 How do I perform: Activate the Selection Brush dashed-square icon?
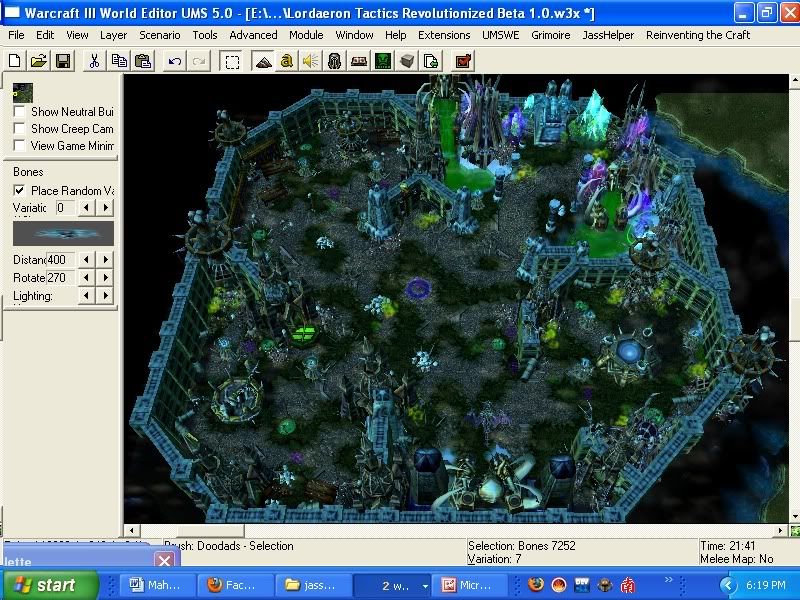coord(232,61)
